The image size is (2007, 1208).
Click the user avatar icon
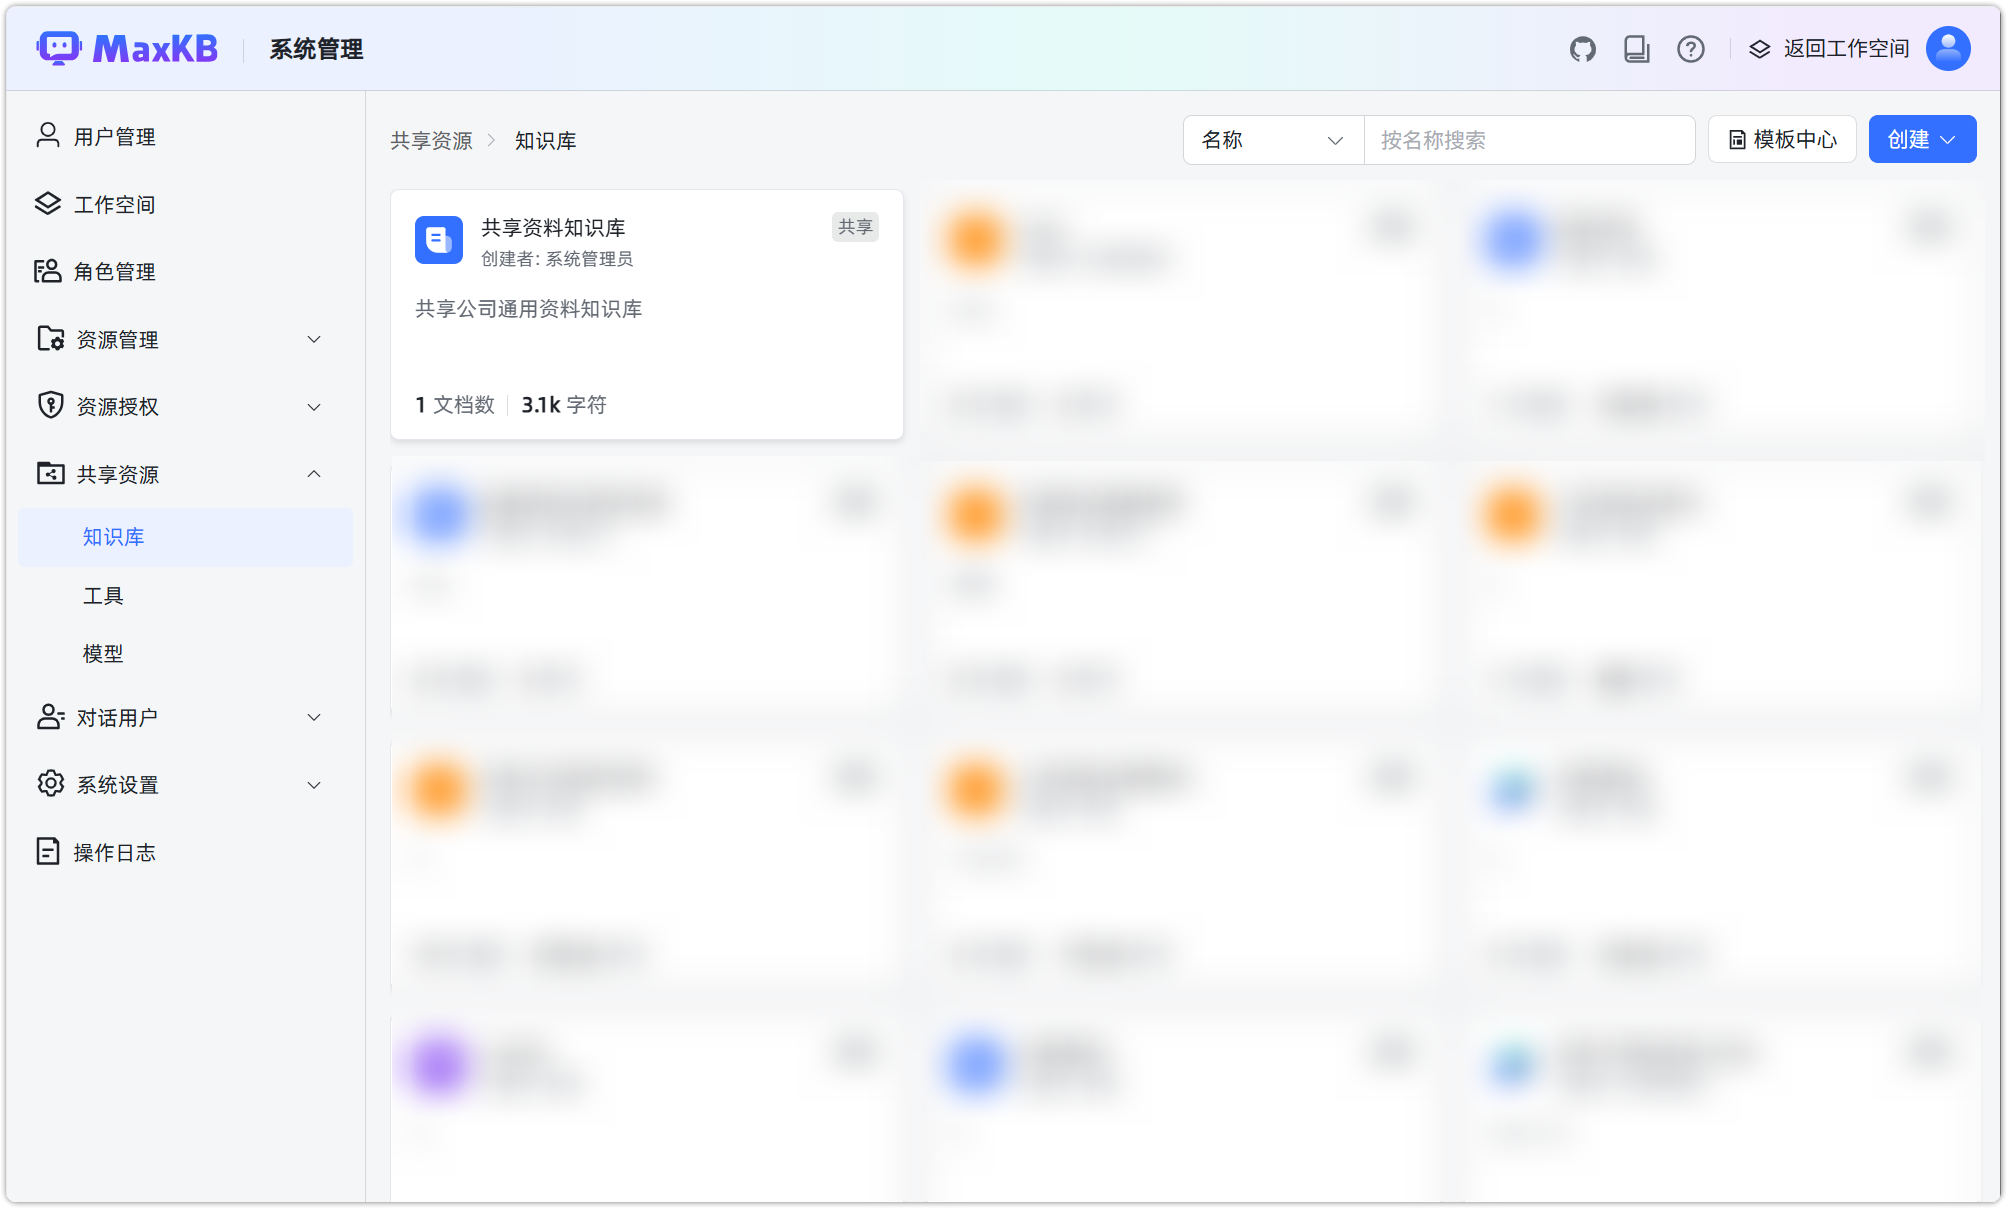point(1947,49)
